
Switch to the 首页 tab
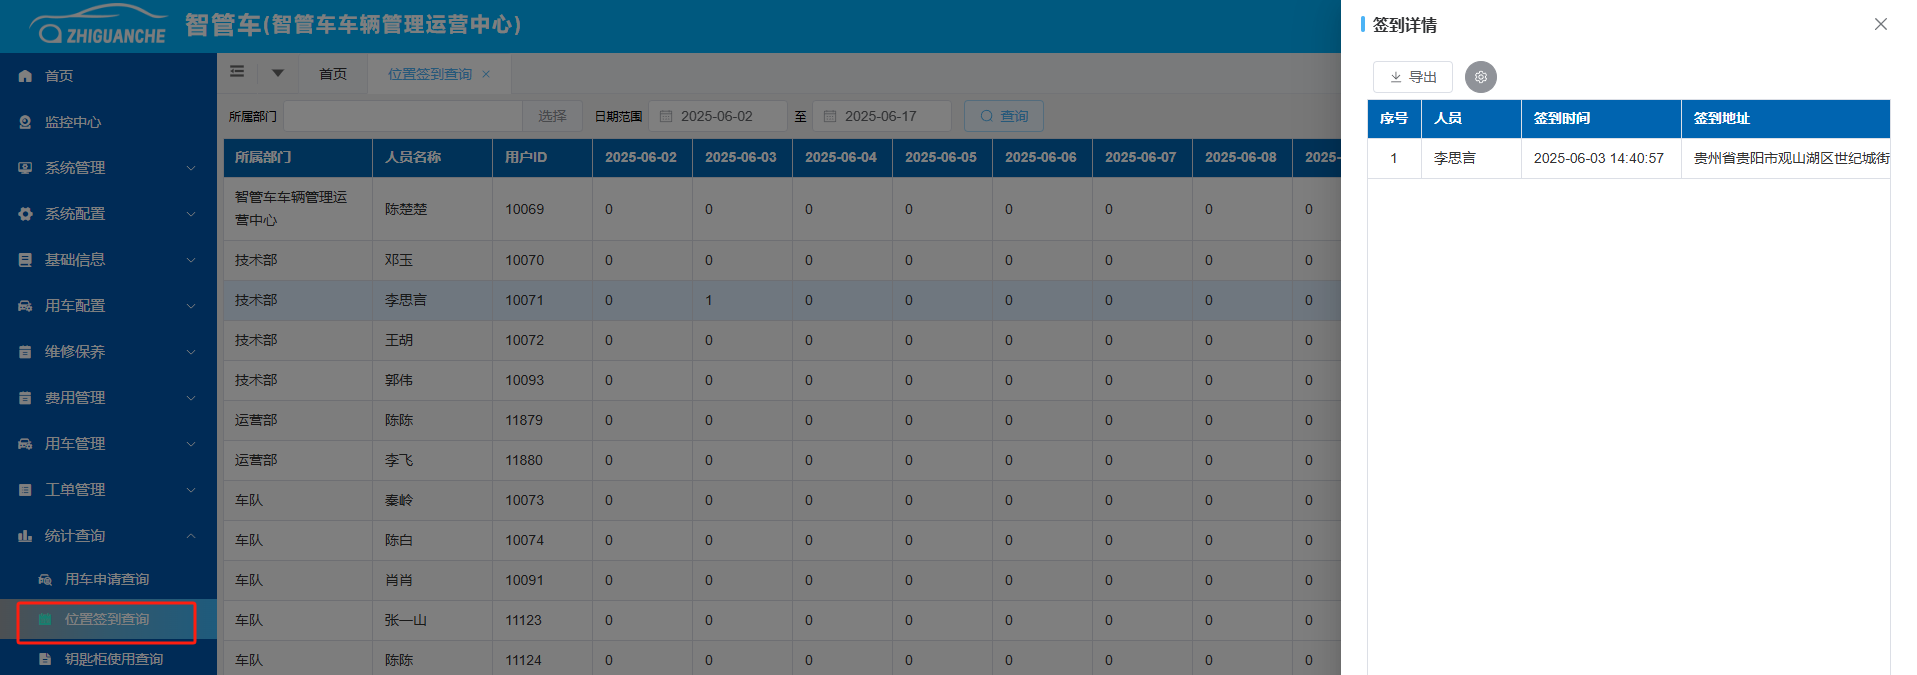pyautogui.click(x=332, y=74)
